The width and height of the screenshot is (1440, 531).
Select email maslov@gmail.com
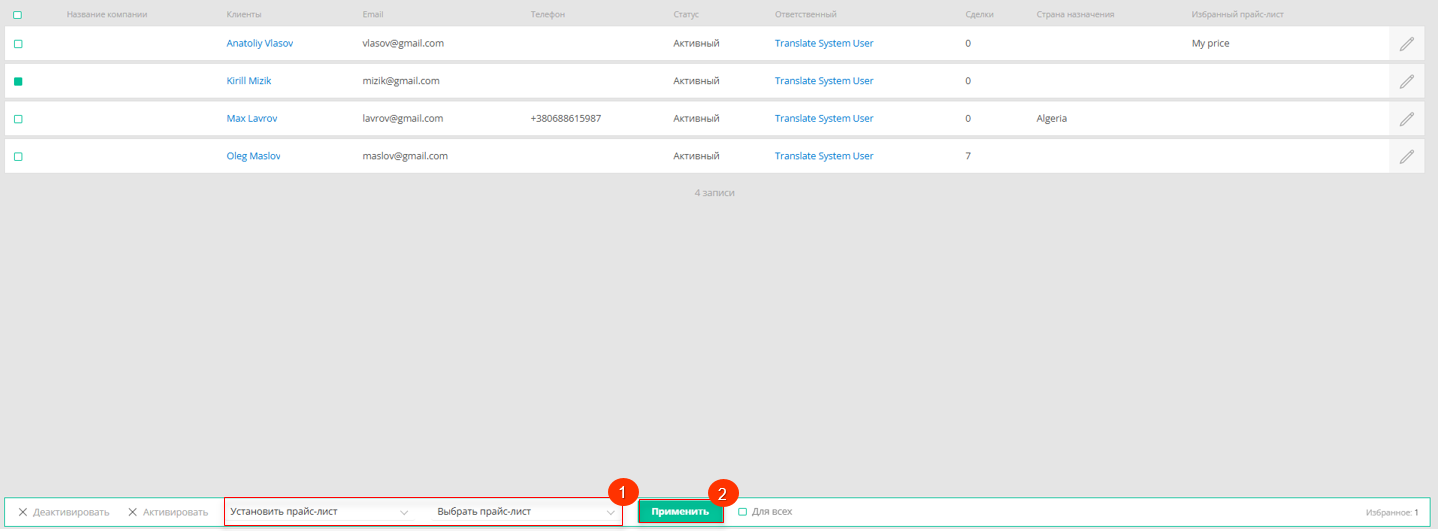[405, 157]
